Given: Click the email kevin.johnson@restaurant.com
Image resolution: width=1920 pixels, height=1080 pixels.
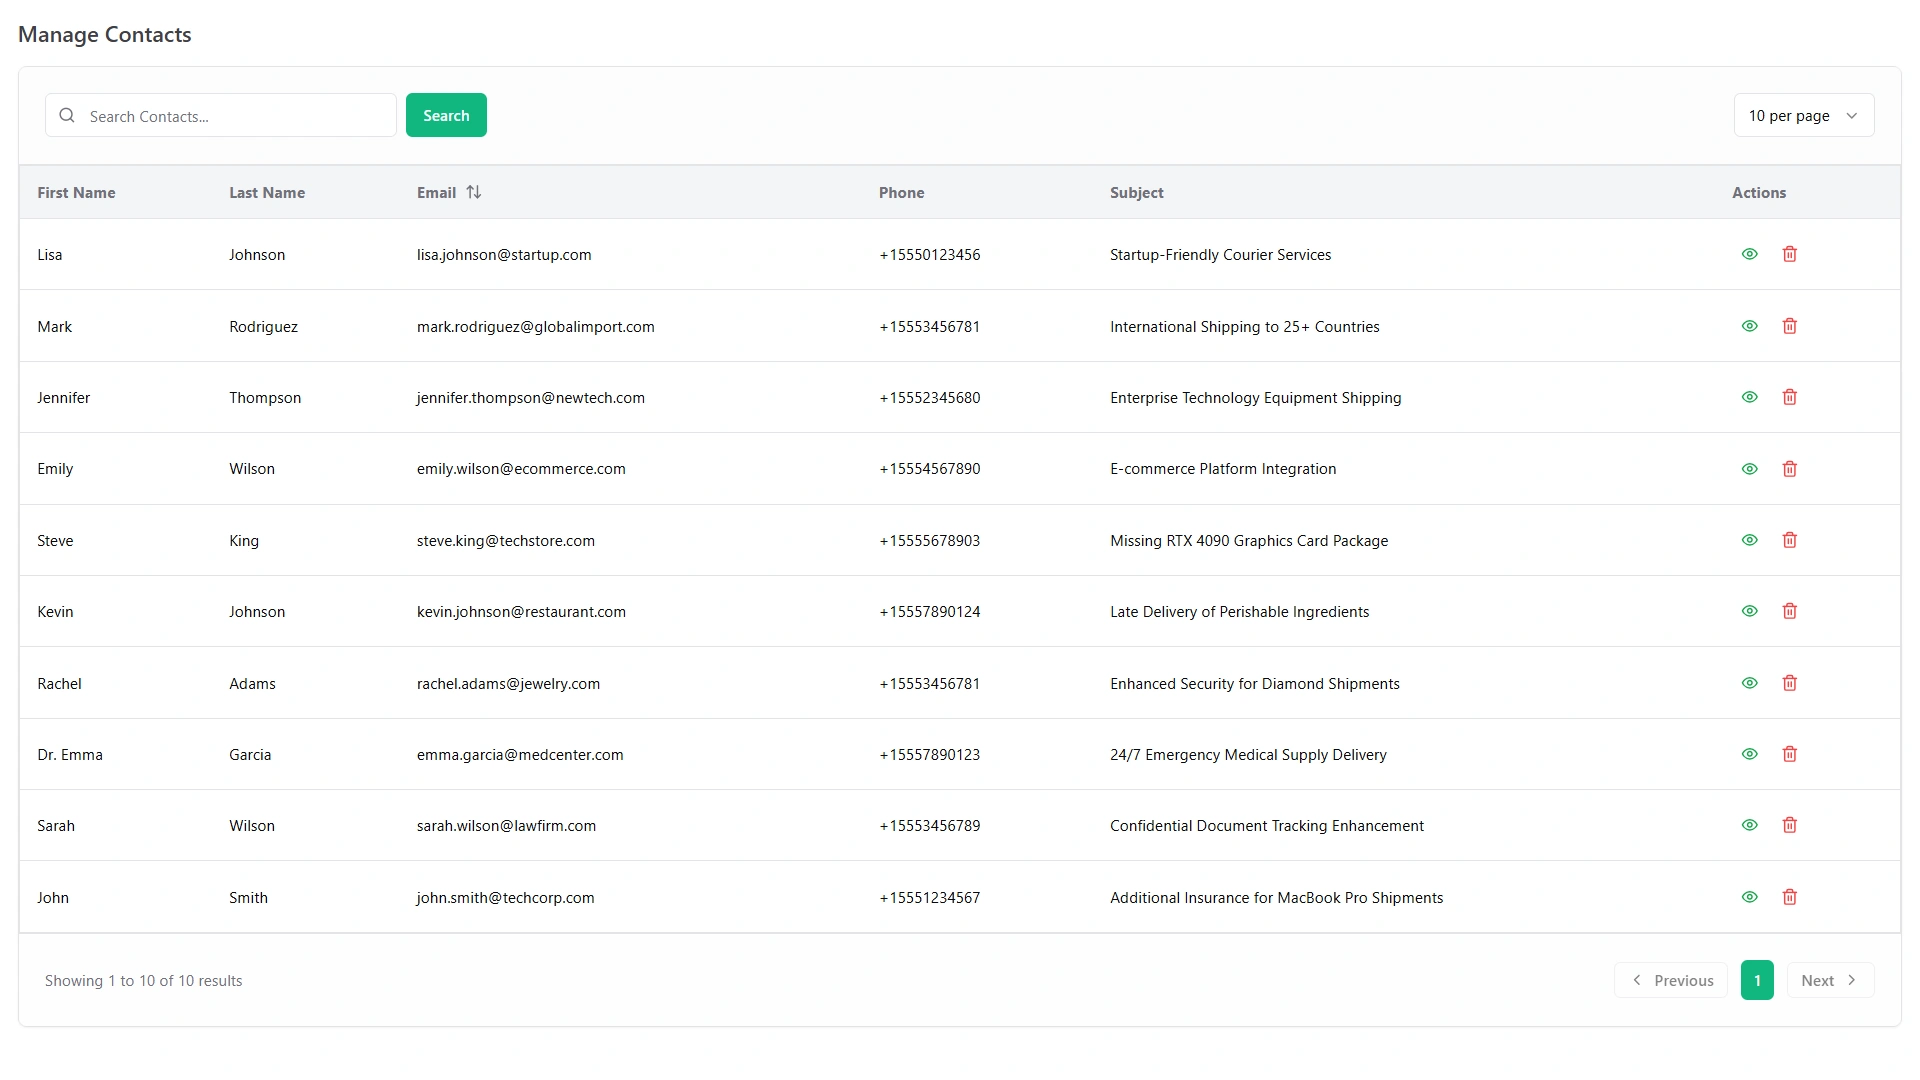Looking at the screenshot, I should point(521,612).
